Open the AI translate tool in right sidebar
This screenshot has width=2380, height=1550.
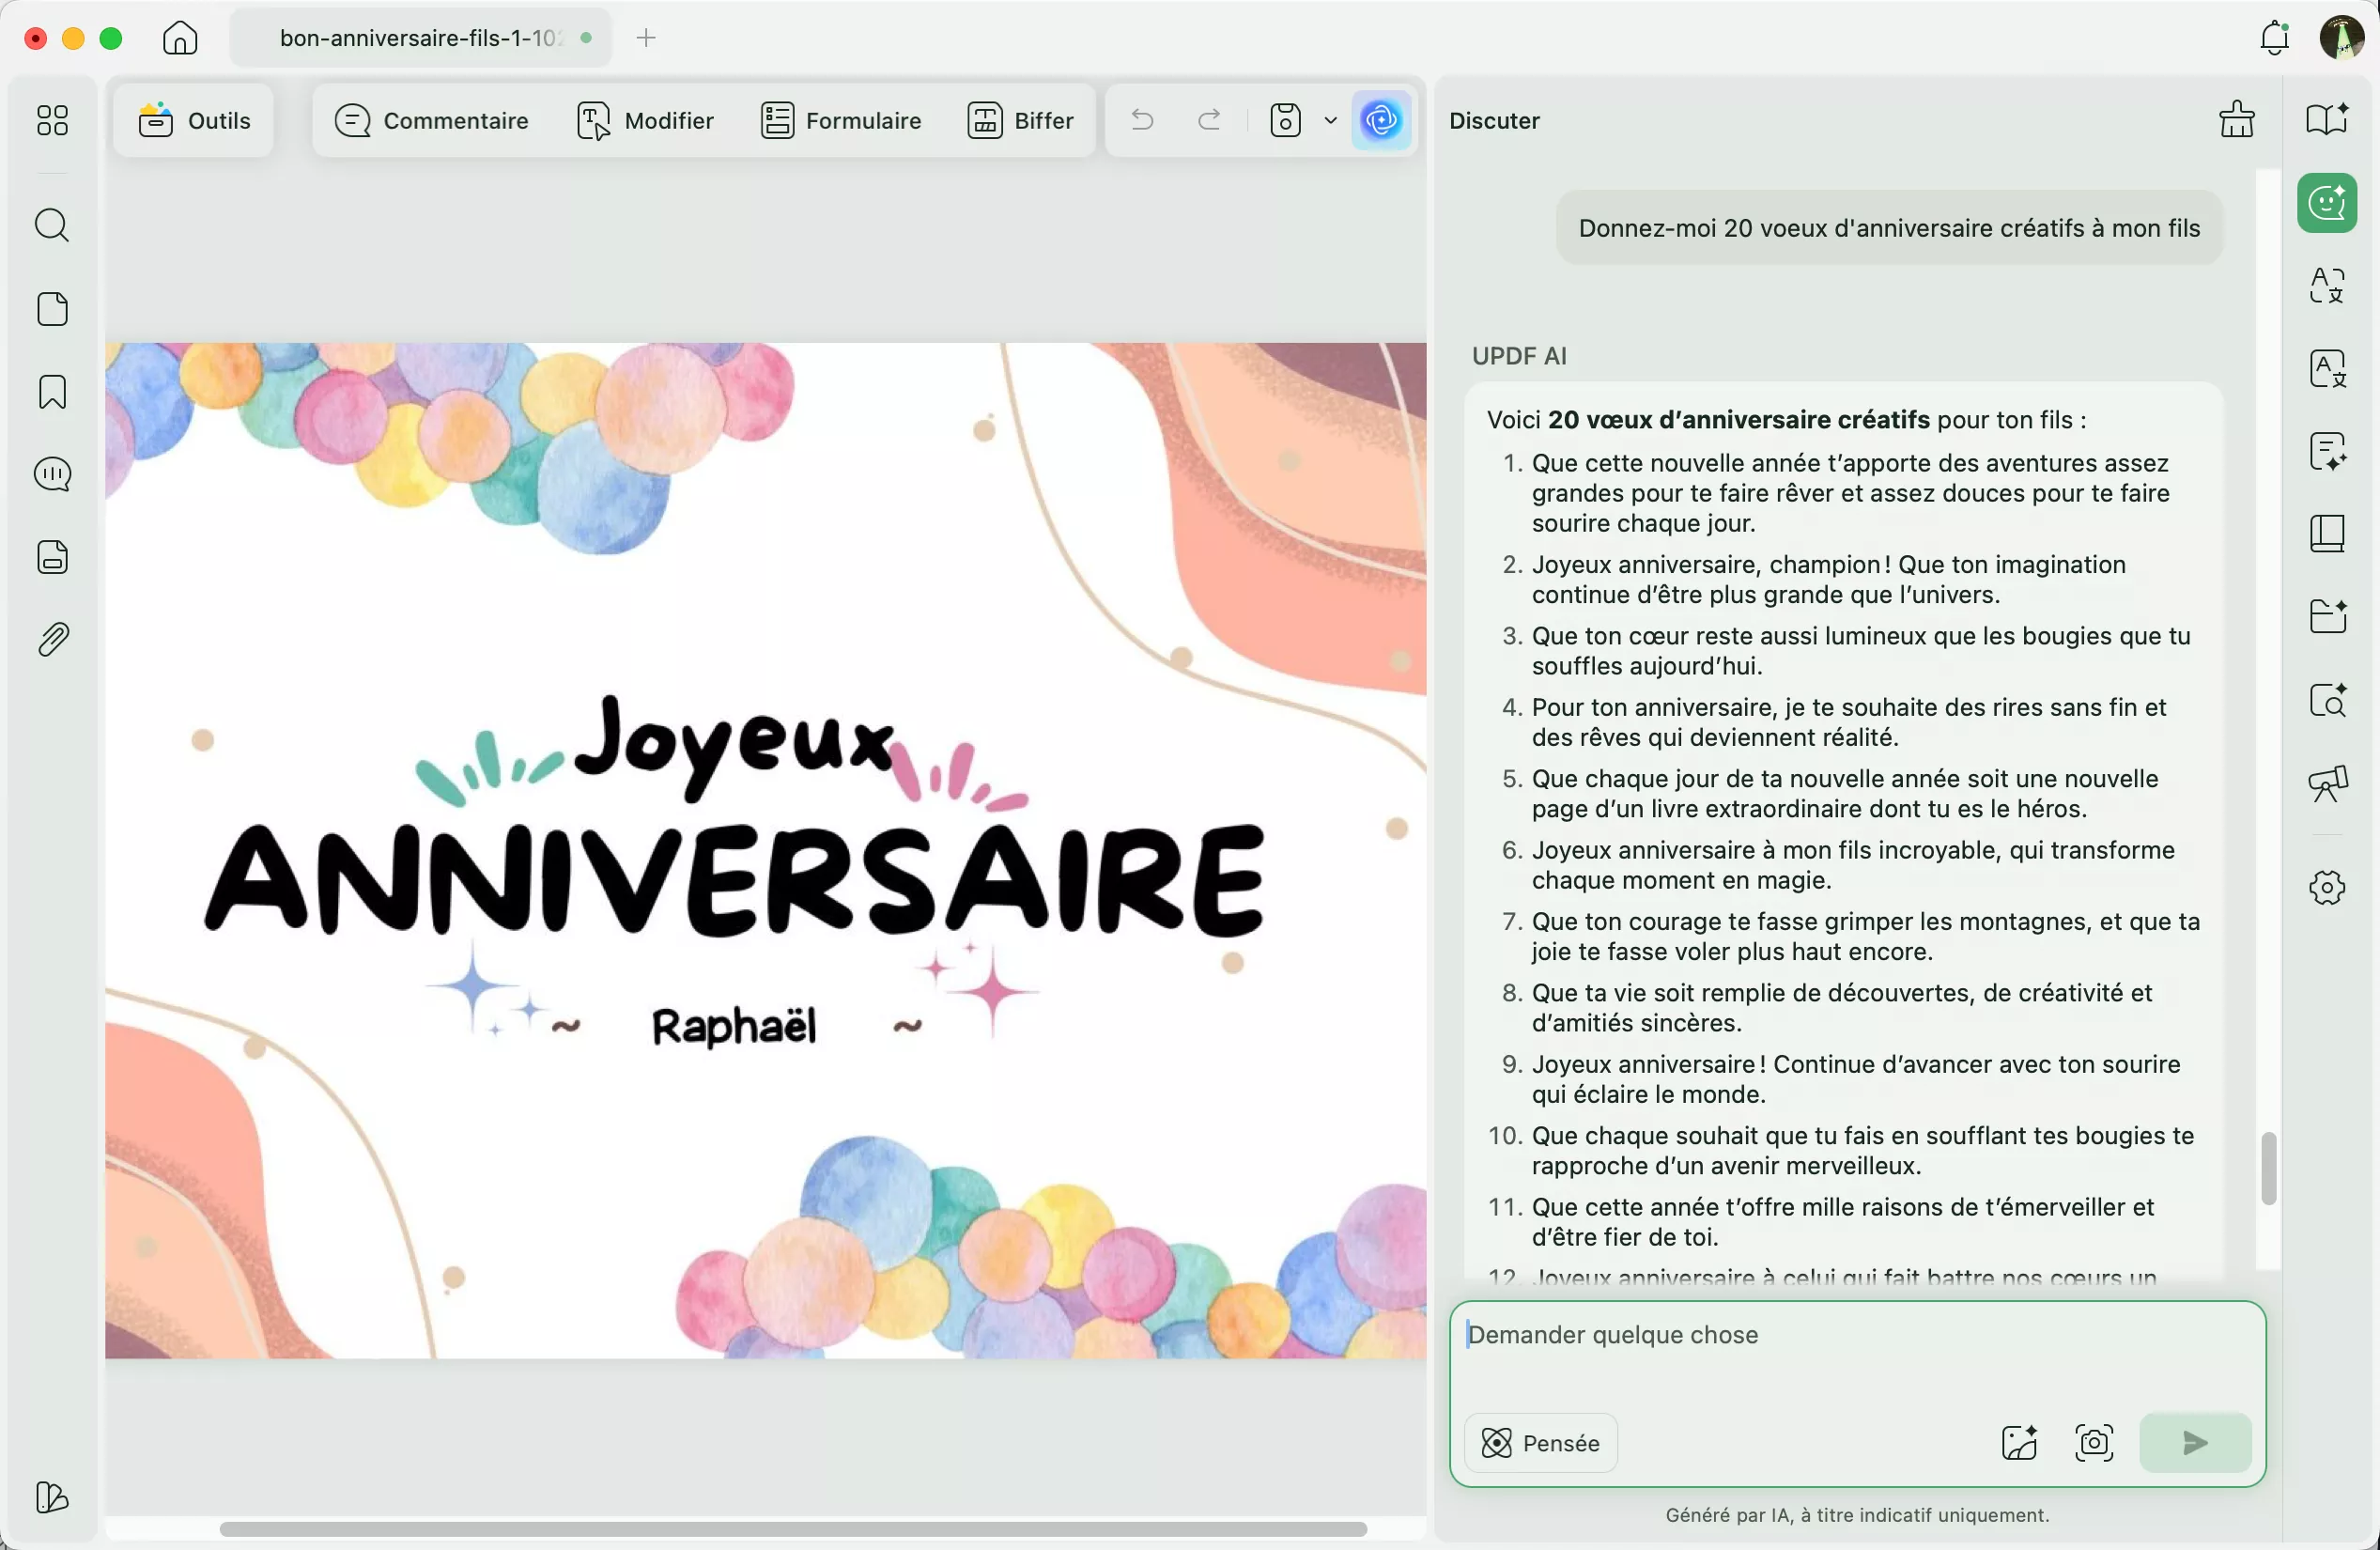tap(2328, 285)
